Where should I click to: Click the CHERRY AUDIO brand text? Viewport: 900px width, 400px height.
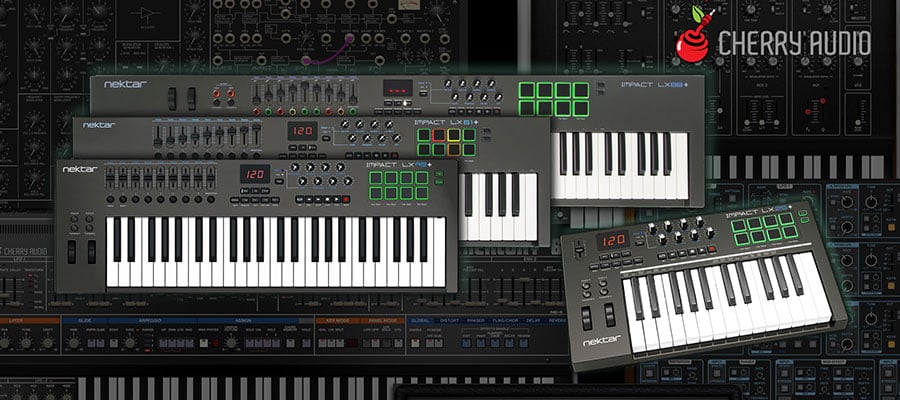point(794,44)
